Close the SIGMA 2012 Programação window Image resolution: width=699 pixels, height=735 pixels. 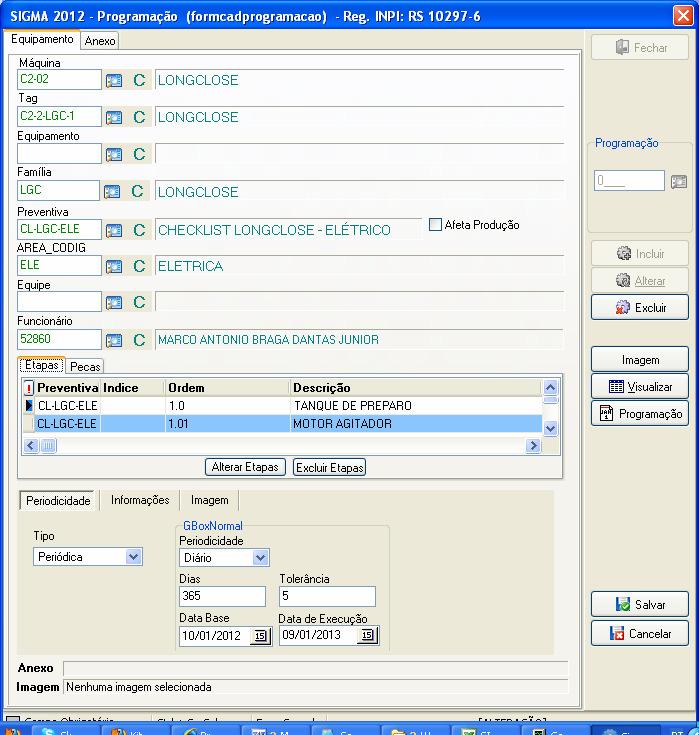(x=683, y=15)
